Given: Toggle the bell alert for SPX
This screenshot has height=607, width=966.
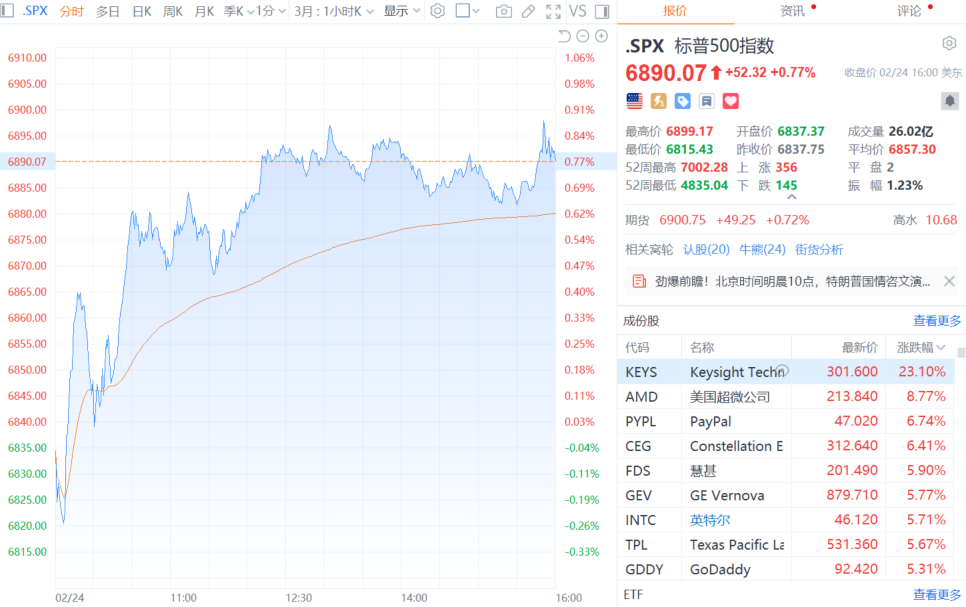Looking at the screenshot, I should pos(949,101).
